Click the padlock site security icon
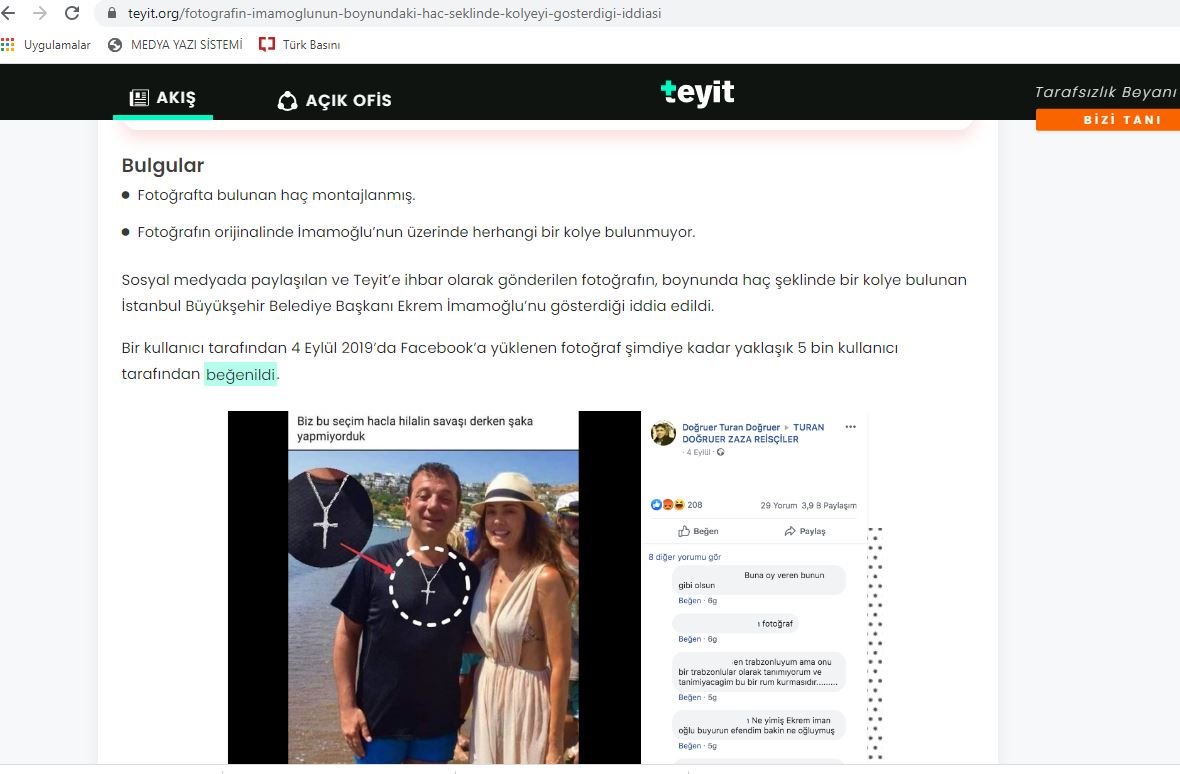 (112, 14)
